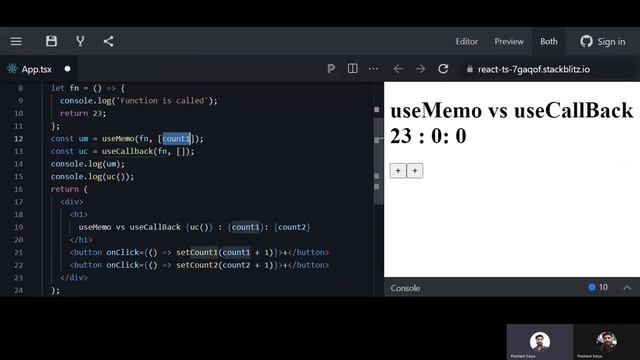Switch to Editor view
Viewport: 640px width, 360px height.
[467, 42]
